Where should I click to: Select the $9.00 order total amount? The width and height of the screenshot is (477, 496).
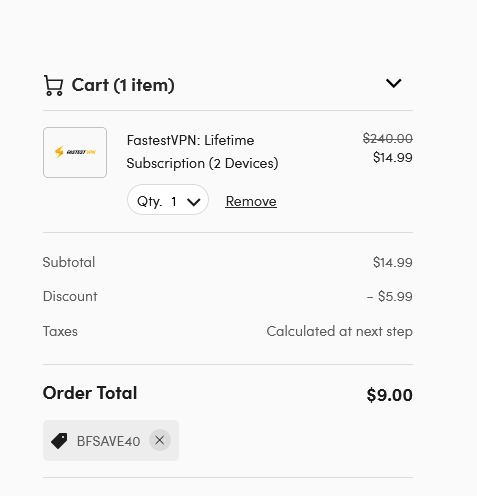pos(390,395)
